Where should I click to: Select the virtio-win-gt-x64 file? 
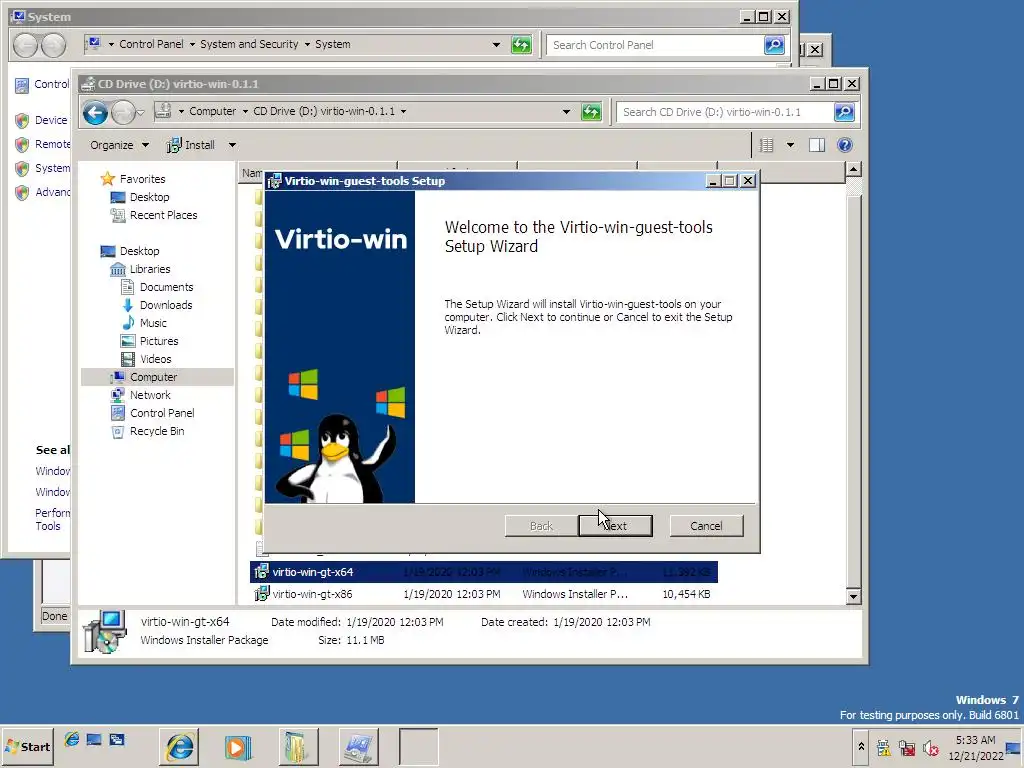(483, 572)
